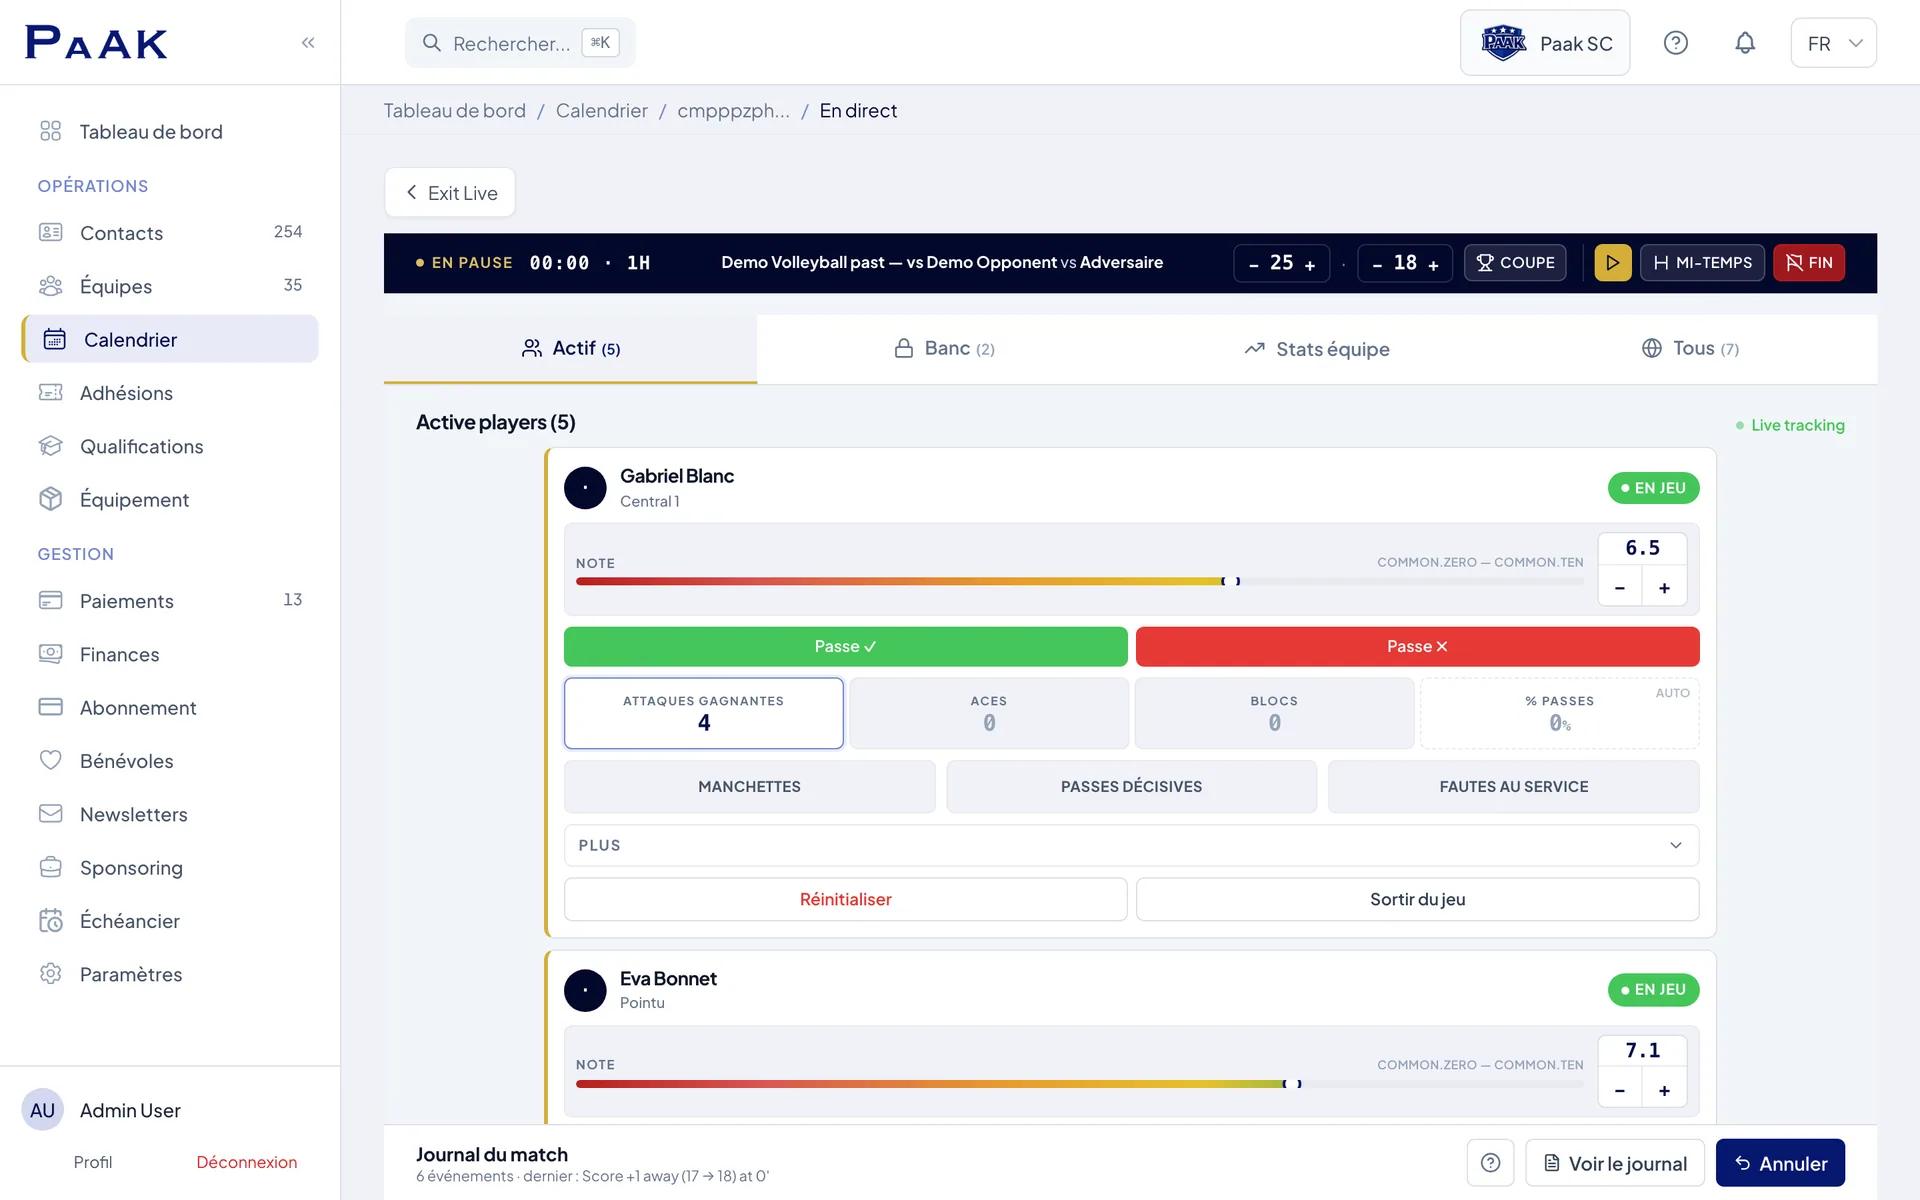
Task: Increase Gabriel Blanc's note rating
Action: (x=1664, y=588)
